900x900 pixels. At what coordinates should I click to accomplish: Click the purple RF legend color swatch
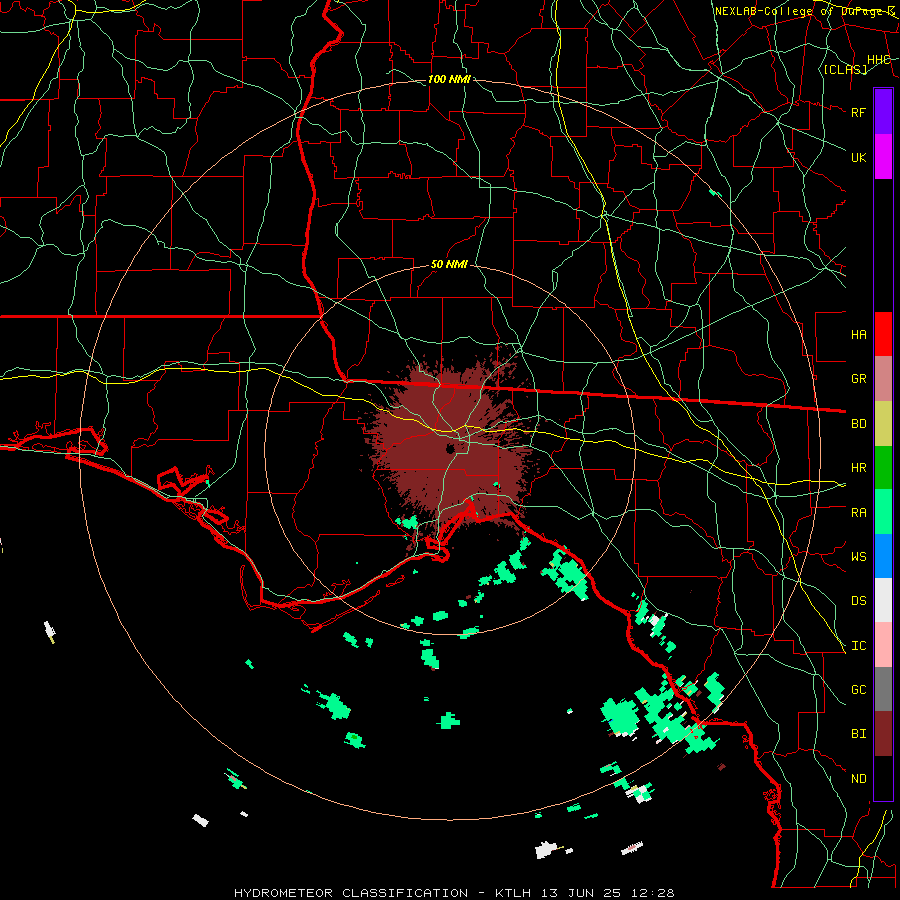(883, 112)
